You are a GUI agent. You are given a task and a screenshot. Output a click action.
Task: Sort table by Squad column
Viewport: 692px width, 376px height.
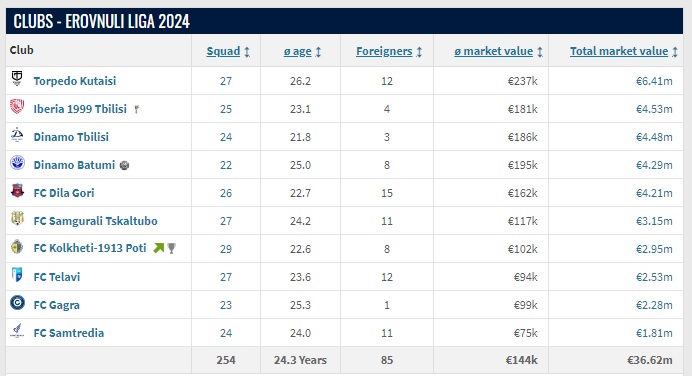click(x=228, y=51)
